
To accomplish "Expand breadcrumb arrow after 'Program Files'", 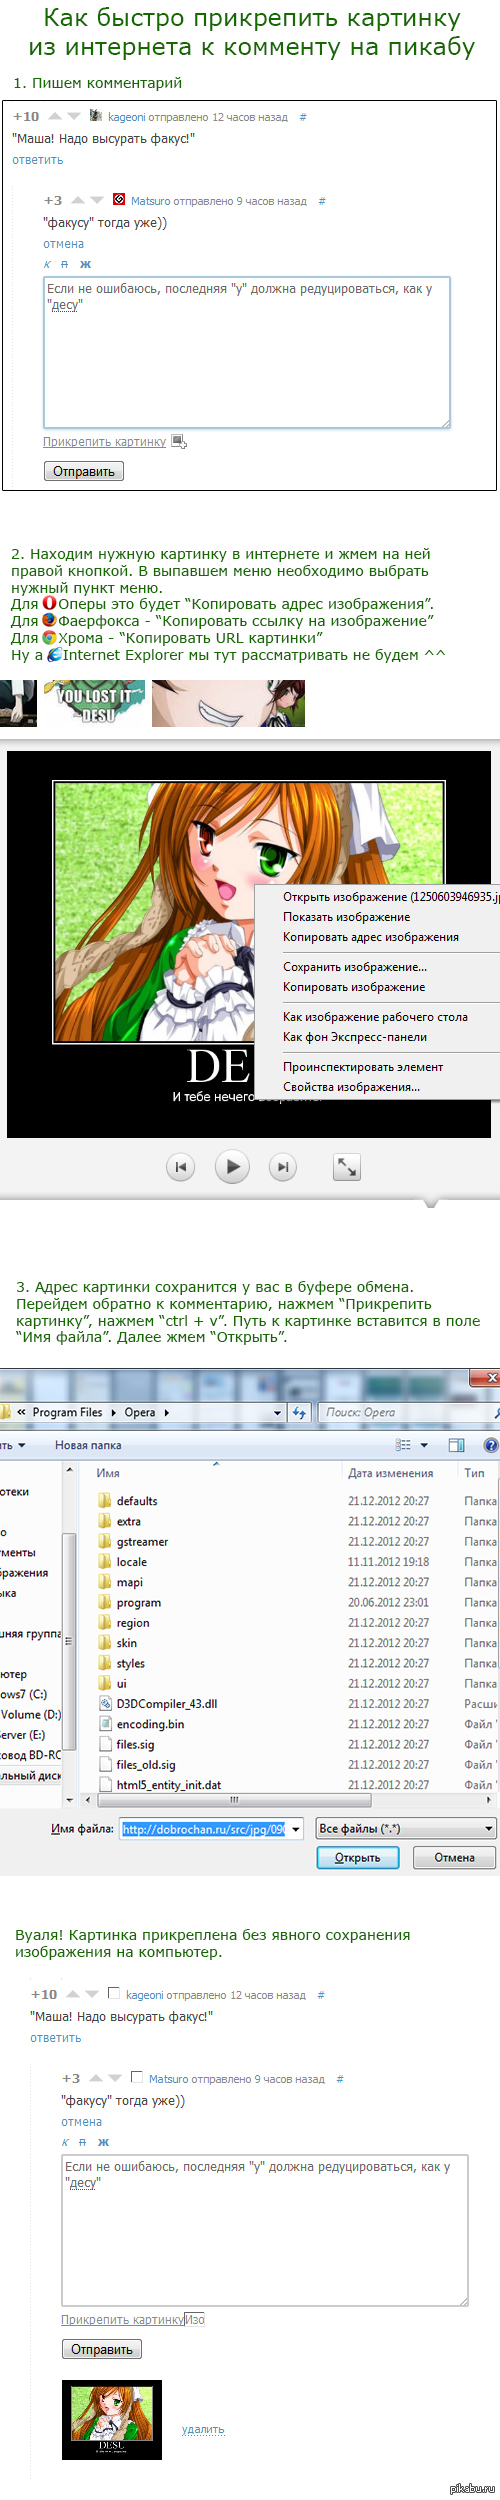I will (113, 1413).
